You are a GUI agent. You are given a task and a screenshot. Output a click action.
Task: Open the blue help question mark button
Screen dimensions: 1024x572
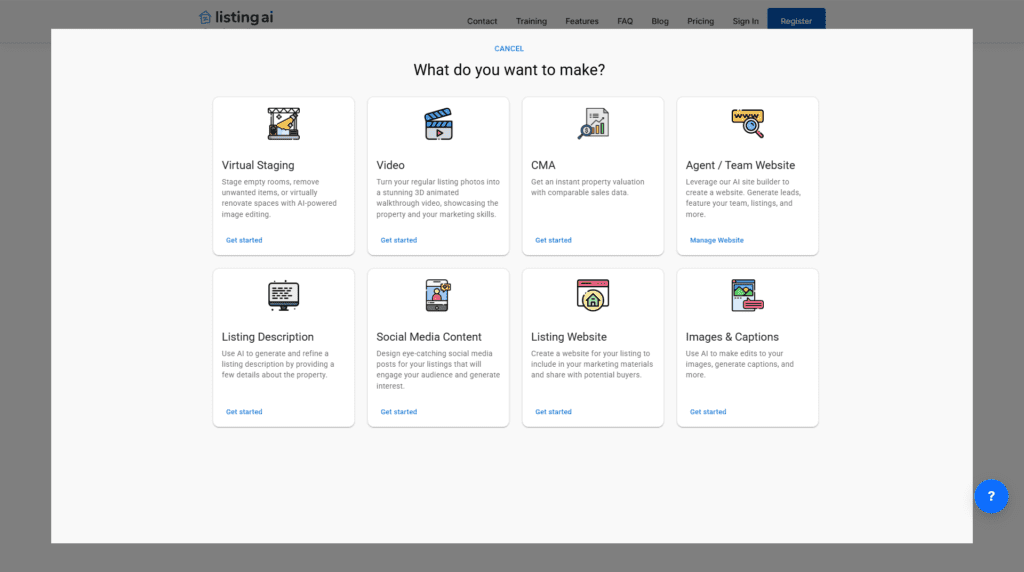tap(991, 496)
